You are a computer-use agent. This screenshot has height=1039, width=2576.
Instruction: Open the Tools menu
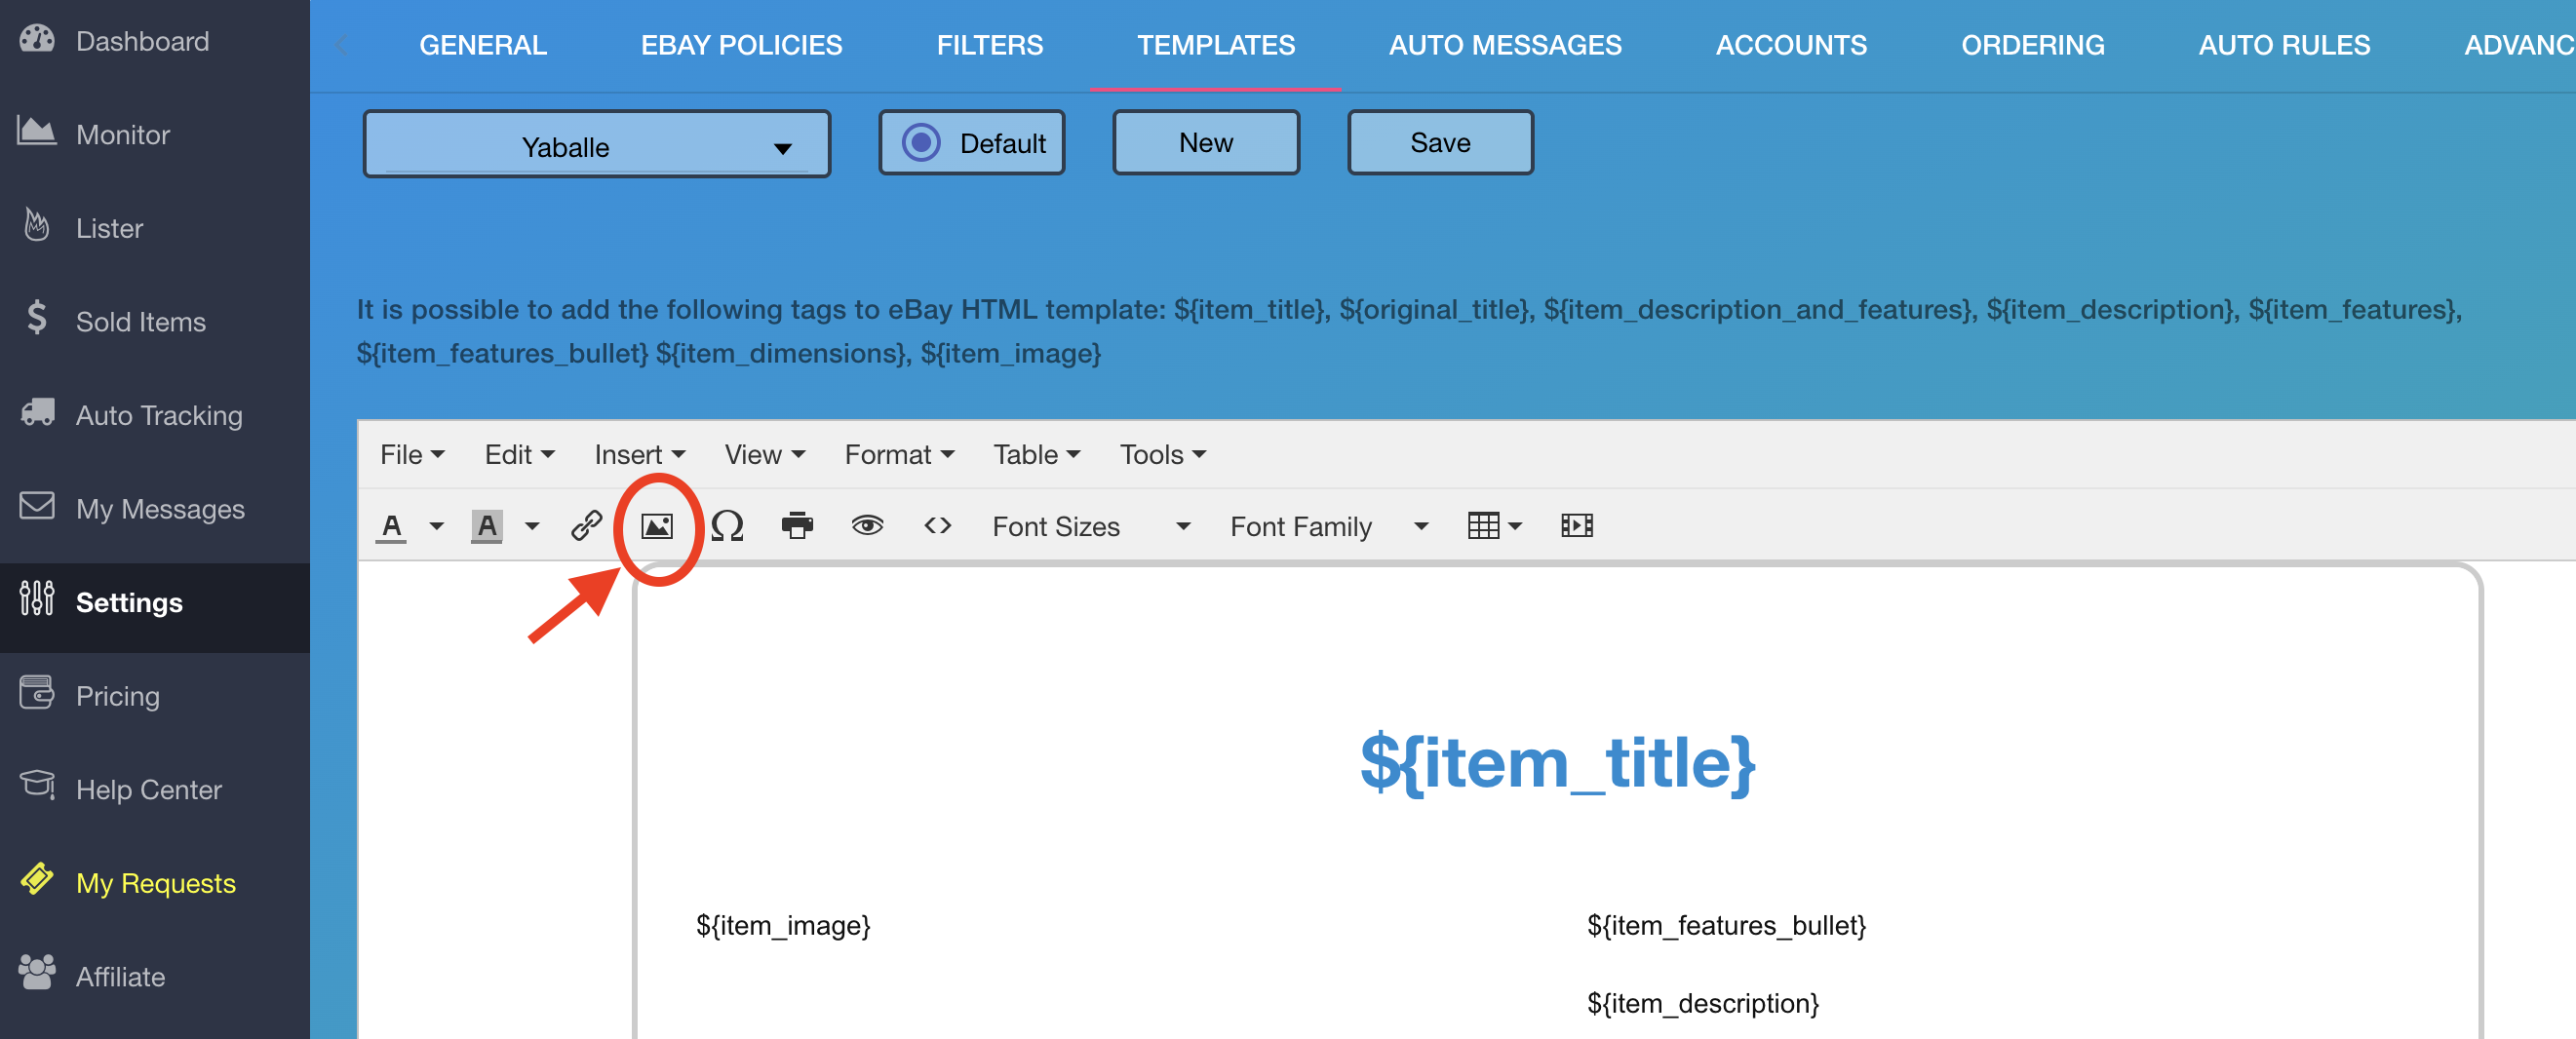1162,455
